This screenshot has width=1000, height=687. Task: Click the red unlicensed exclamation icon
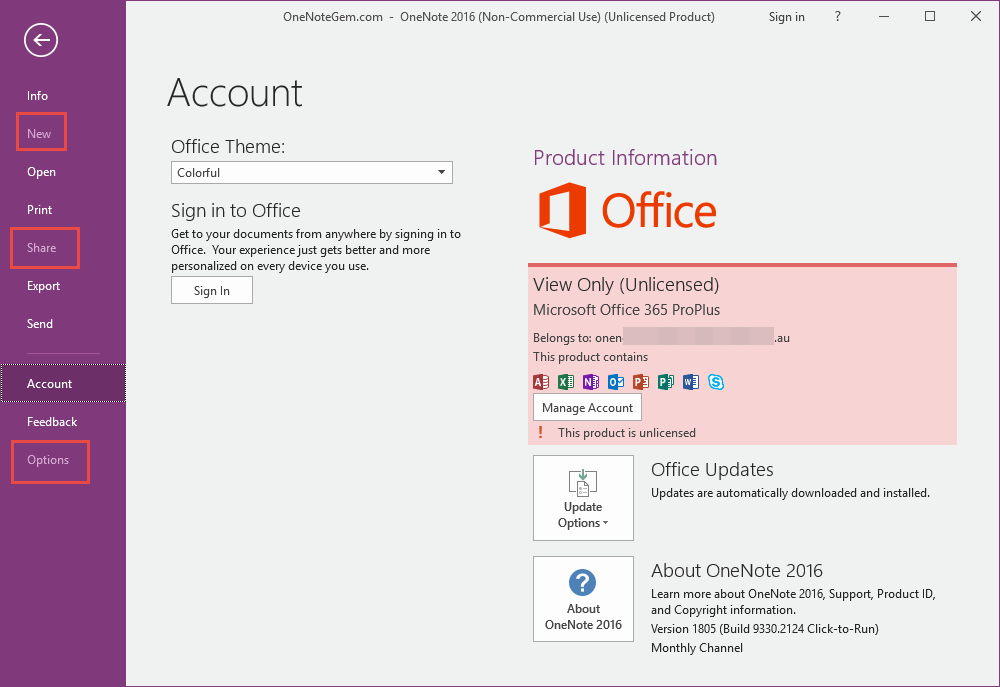click(541, 432)
